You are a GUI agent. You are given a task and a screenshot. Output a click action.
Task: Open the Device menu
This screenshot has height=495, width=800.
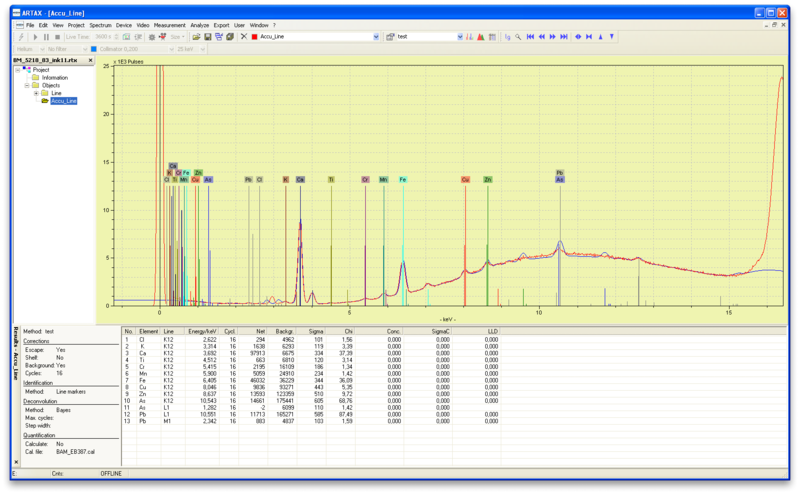tap(123, 25)
